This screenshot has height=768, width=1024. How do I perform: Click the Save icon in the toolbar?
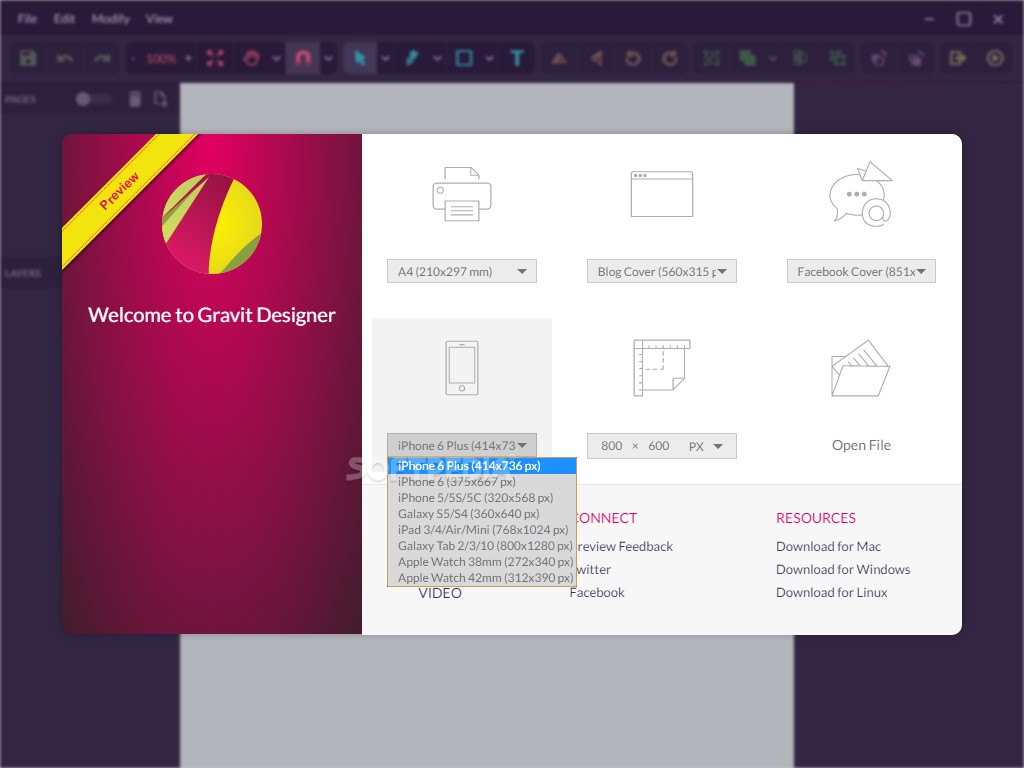coord(28,58)
